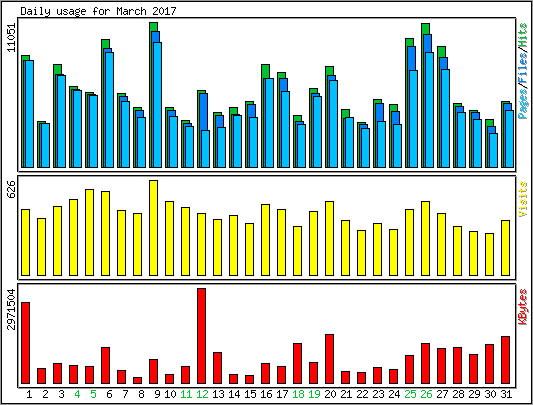Select day 9 label on the x-axis

coord(157,394)
